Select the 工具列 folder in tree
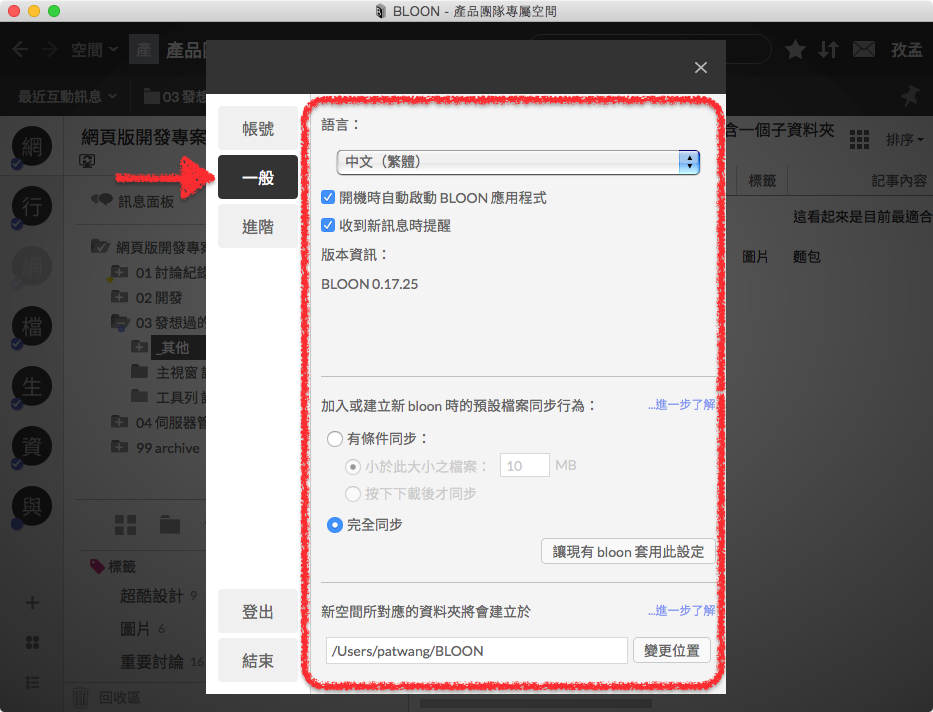 click(168, 397)
